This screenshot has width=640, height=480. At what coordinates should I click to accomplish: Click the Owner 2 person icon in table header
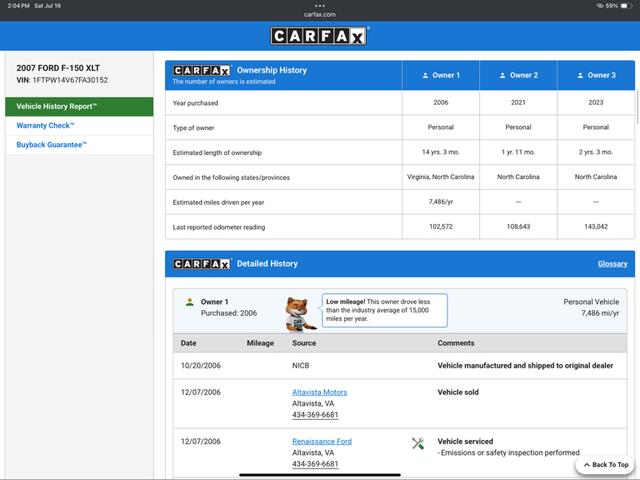(x=502, y=76)
